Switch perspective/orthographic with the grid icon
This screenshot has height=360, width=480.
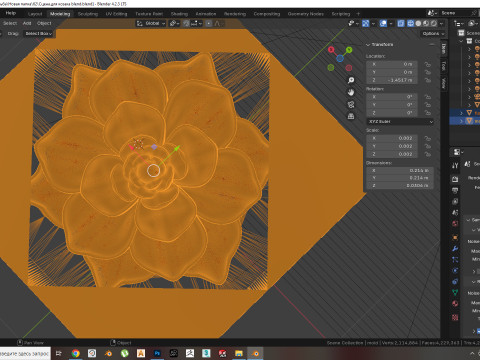351,116
